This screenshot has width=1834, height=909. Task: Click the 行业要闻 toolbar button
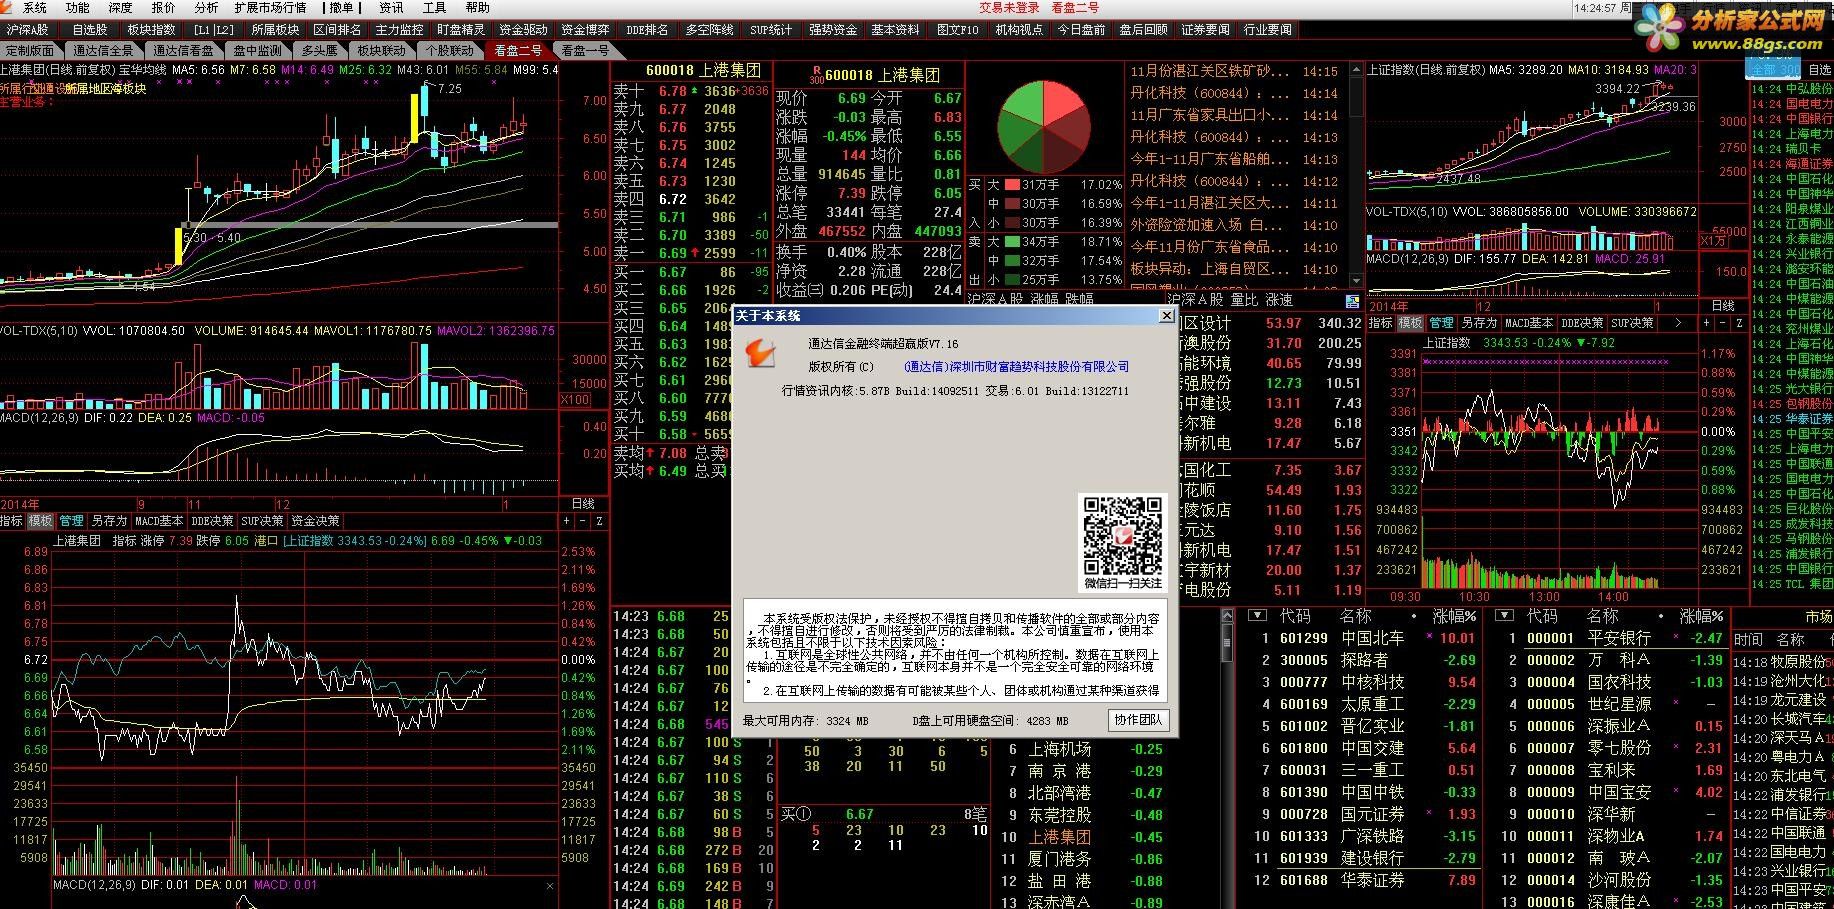click(1268, 30)
